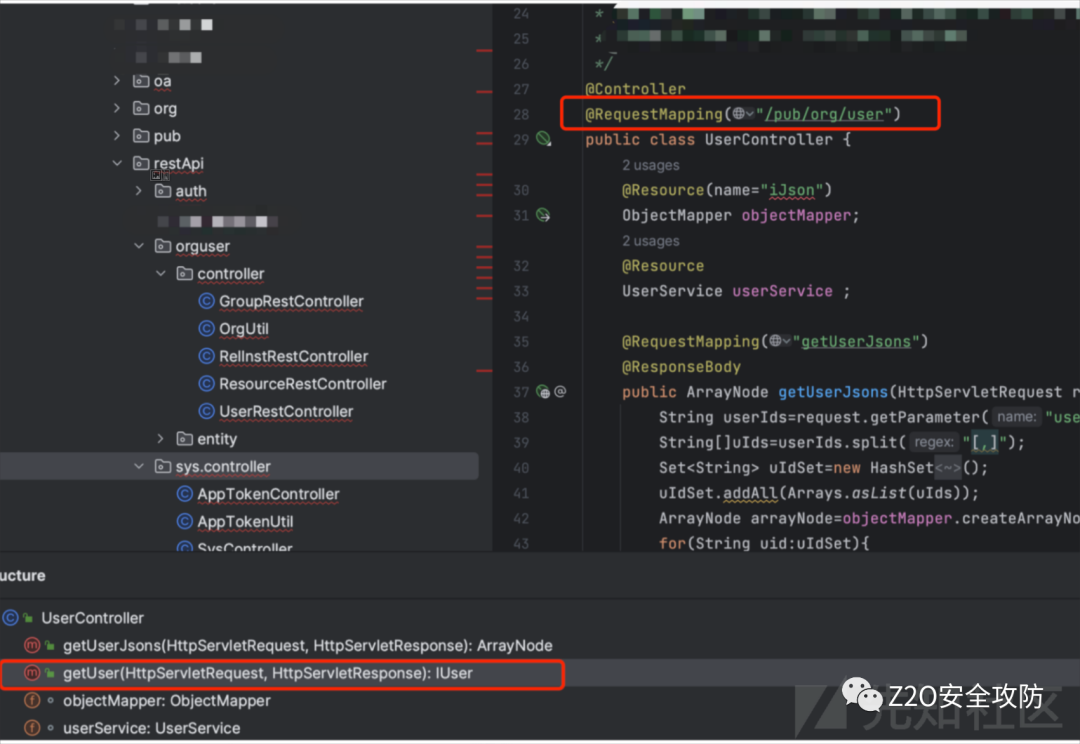Open OrgUtil in the project tree
Viewport: 1080px width, 744px height.
pyautogui.click(x=244, y=329)
